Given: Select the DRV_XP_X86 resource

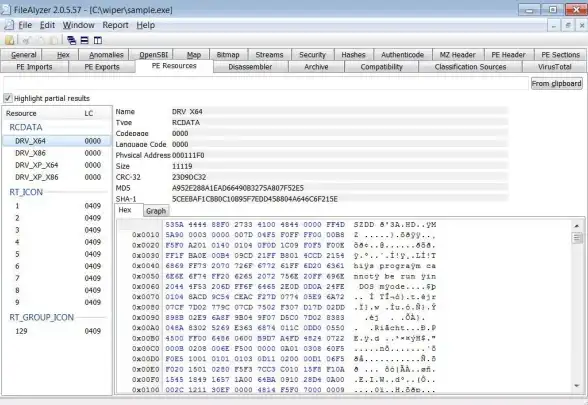Looking at the screenshot, I should (57, 177).
